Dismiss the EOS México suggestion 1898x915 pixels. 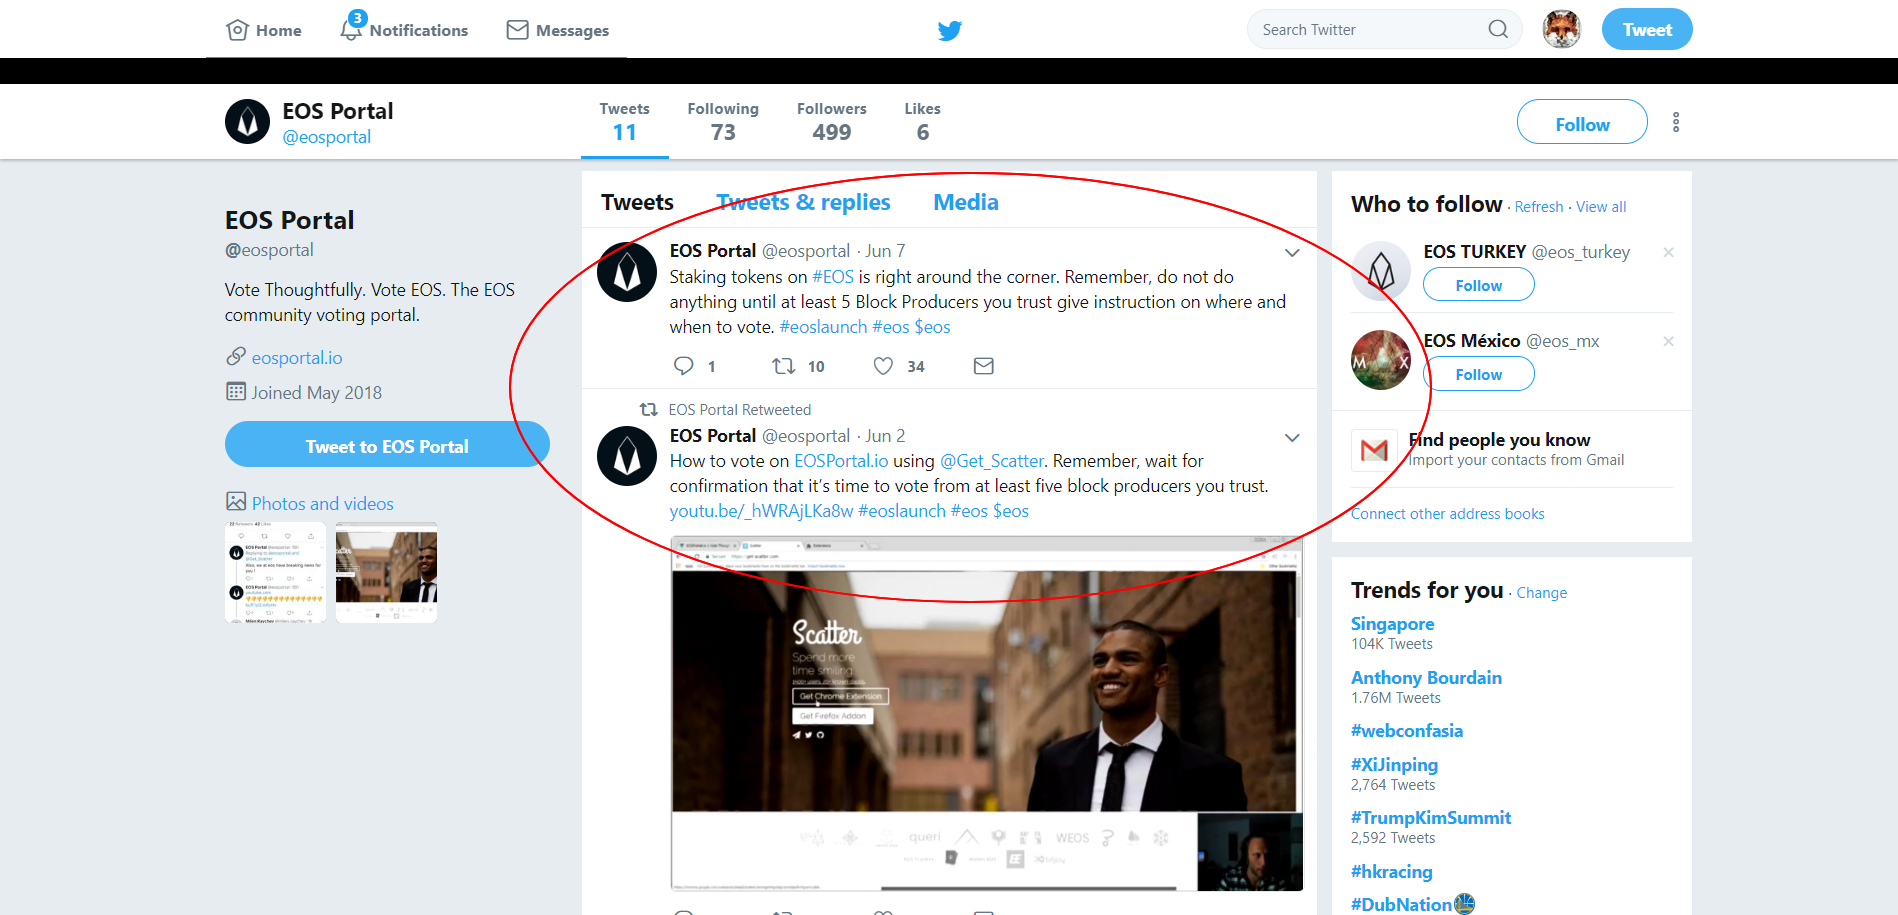point(1668,341)
